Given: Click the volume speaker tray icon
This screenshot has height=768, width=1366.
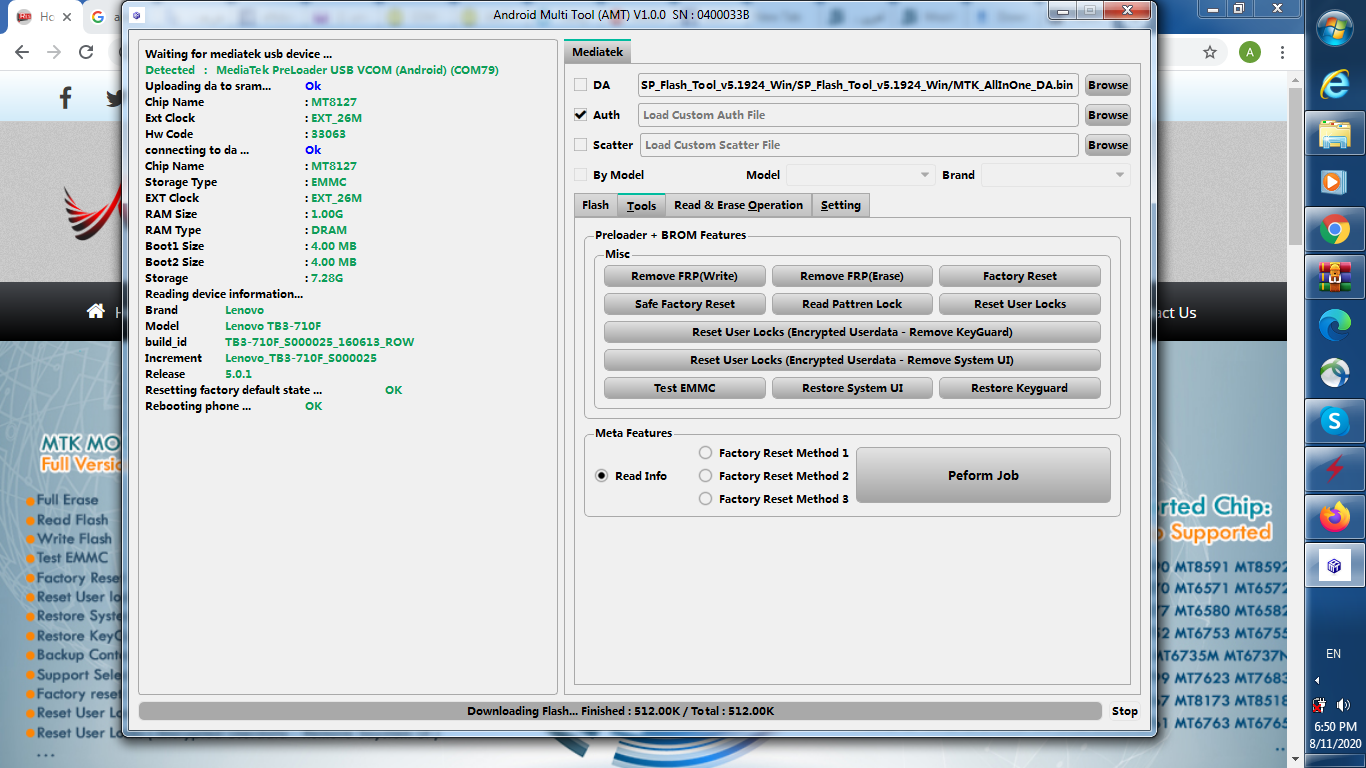Looking at the screenshot, I should point(1343,705).
